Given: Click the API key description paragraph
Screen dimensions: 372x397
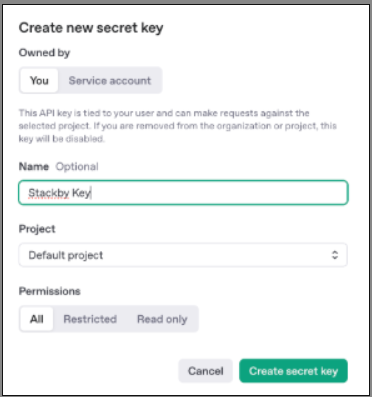Looking at the screenshot, I should (178, 126).
